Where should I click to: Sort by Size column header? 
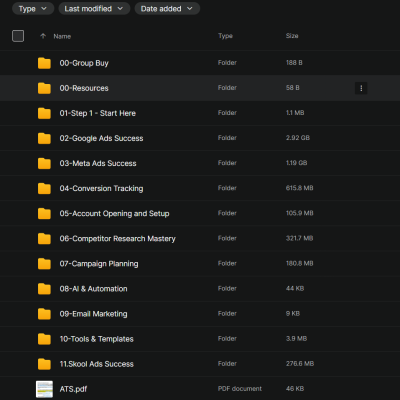(292, 36)
